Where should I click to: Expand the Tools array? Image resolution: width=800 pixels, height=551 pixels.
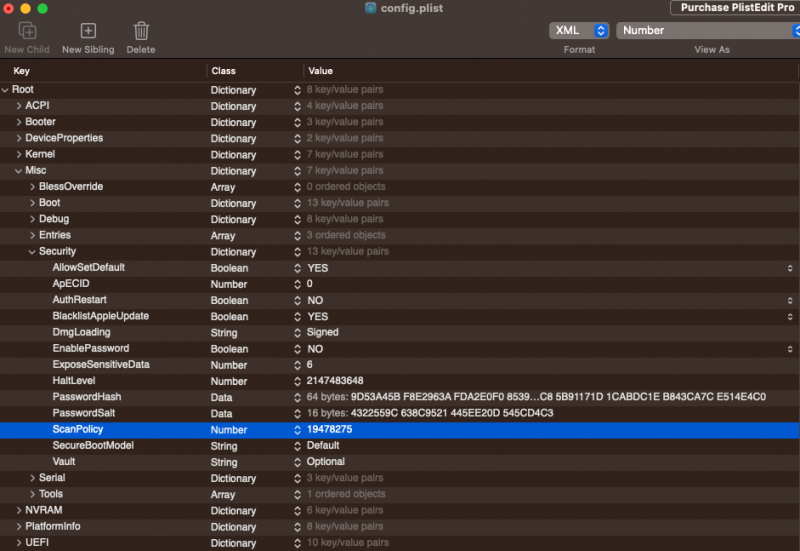tap(33, 494)
